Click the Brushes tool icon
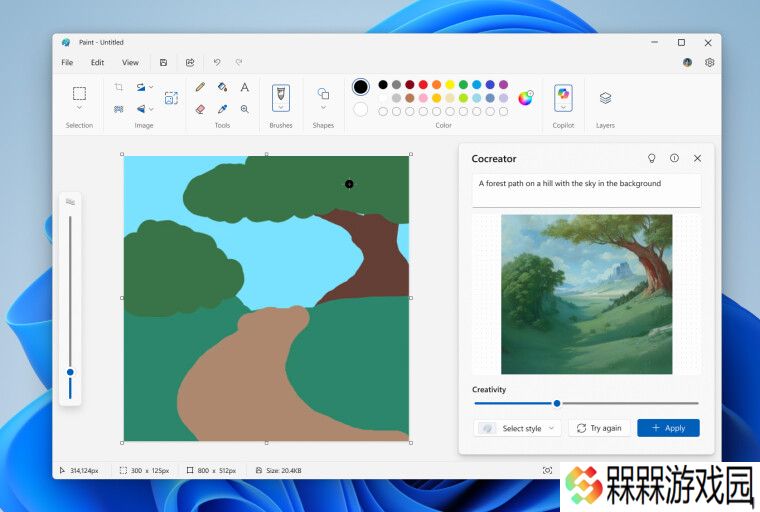 coord(281,94)
